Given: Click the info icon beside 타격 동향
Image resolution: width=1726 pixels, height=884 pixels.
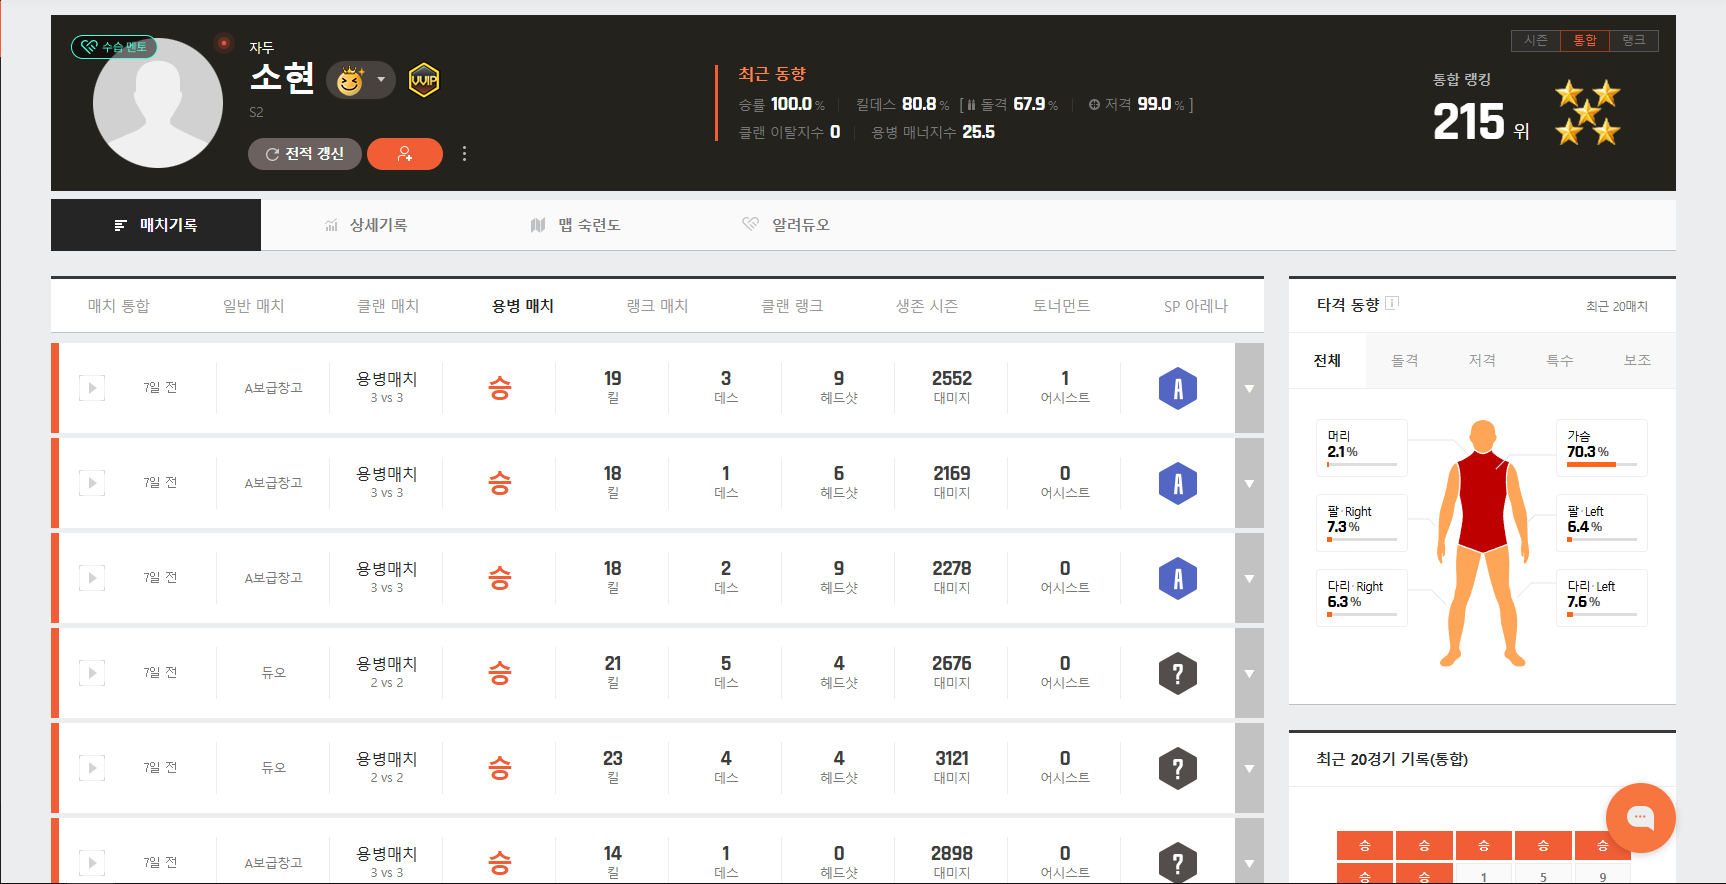Looking at the screenshot, I should [1392, 304].
